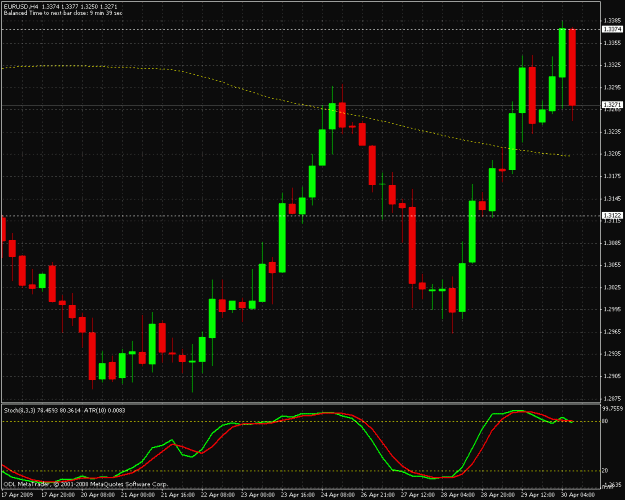Click the 1.3325 price axis label
This screenshot has width=625, height=500.
612,65
